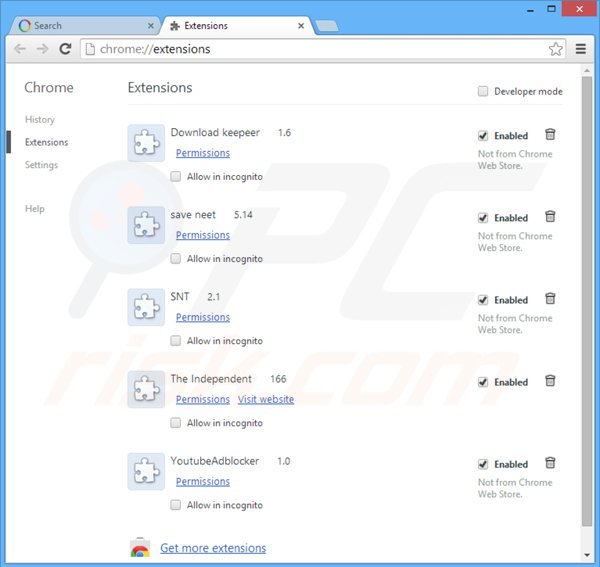This screenshot has width=600, height=567.
Task: View Permissions for The Independent
Action: point(203,399)
